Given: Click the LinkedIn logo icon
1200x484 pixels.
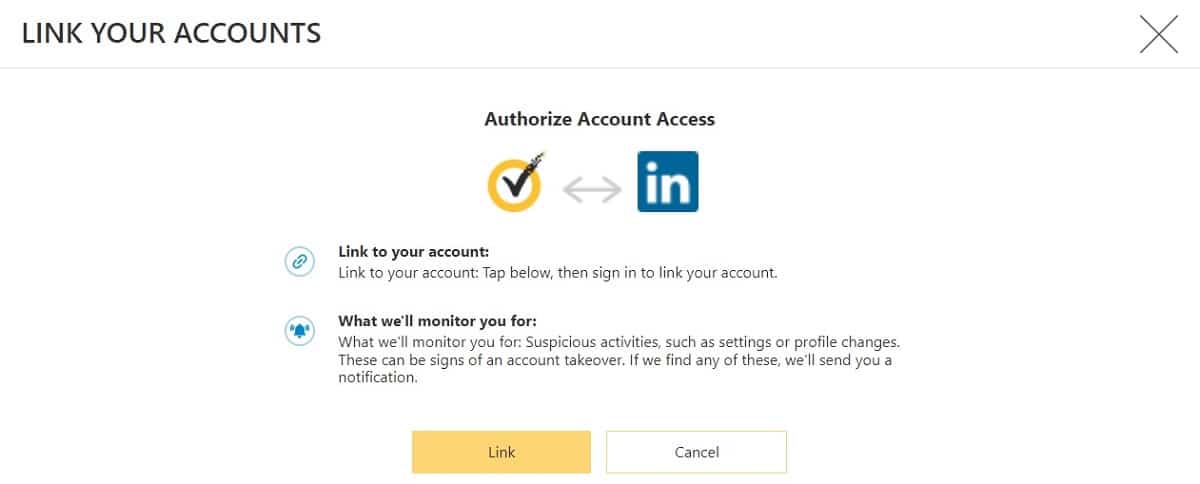Looking at the screenshot, I should coord(668,181).
